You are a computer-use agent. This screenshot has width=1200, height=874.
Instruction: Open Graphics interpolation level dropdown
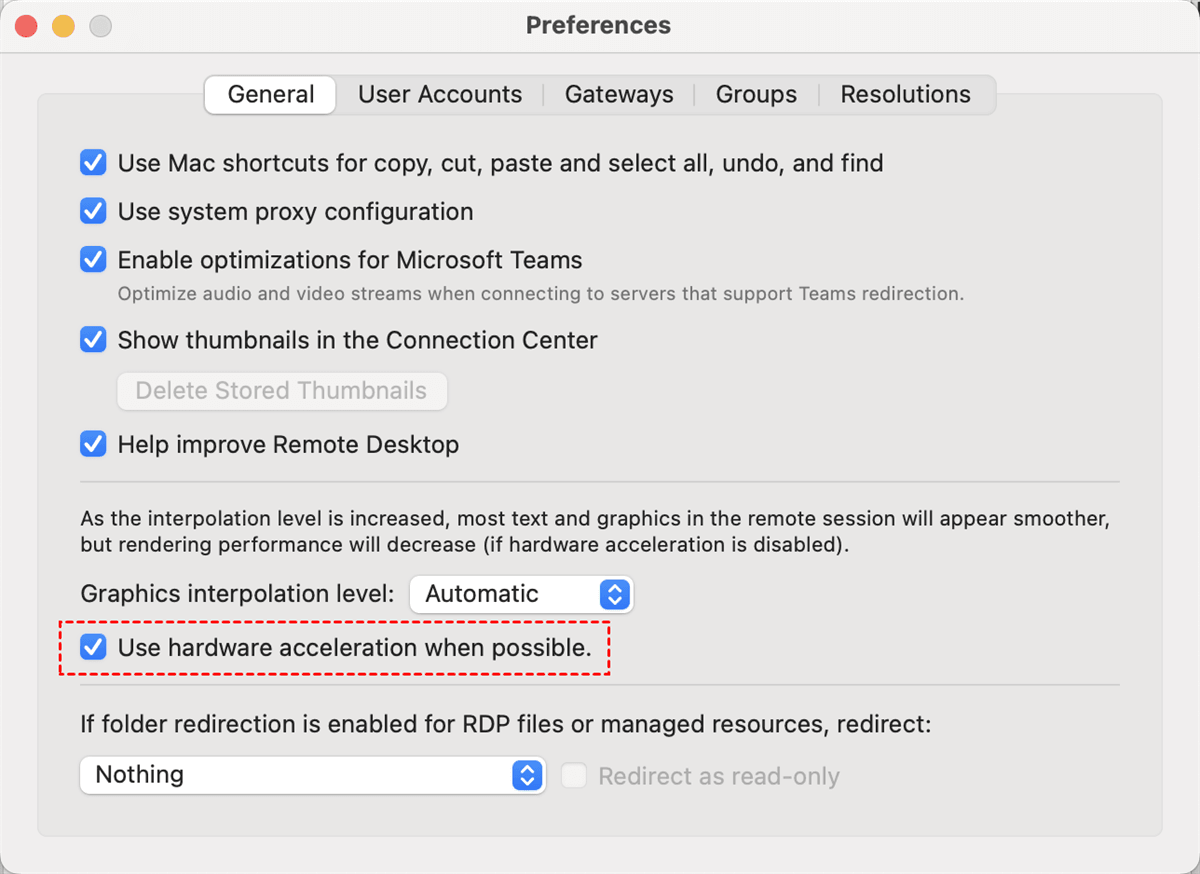pyautogui.click(x=520, y=594)
